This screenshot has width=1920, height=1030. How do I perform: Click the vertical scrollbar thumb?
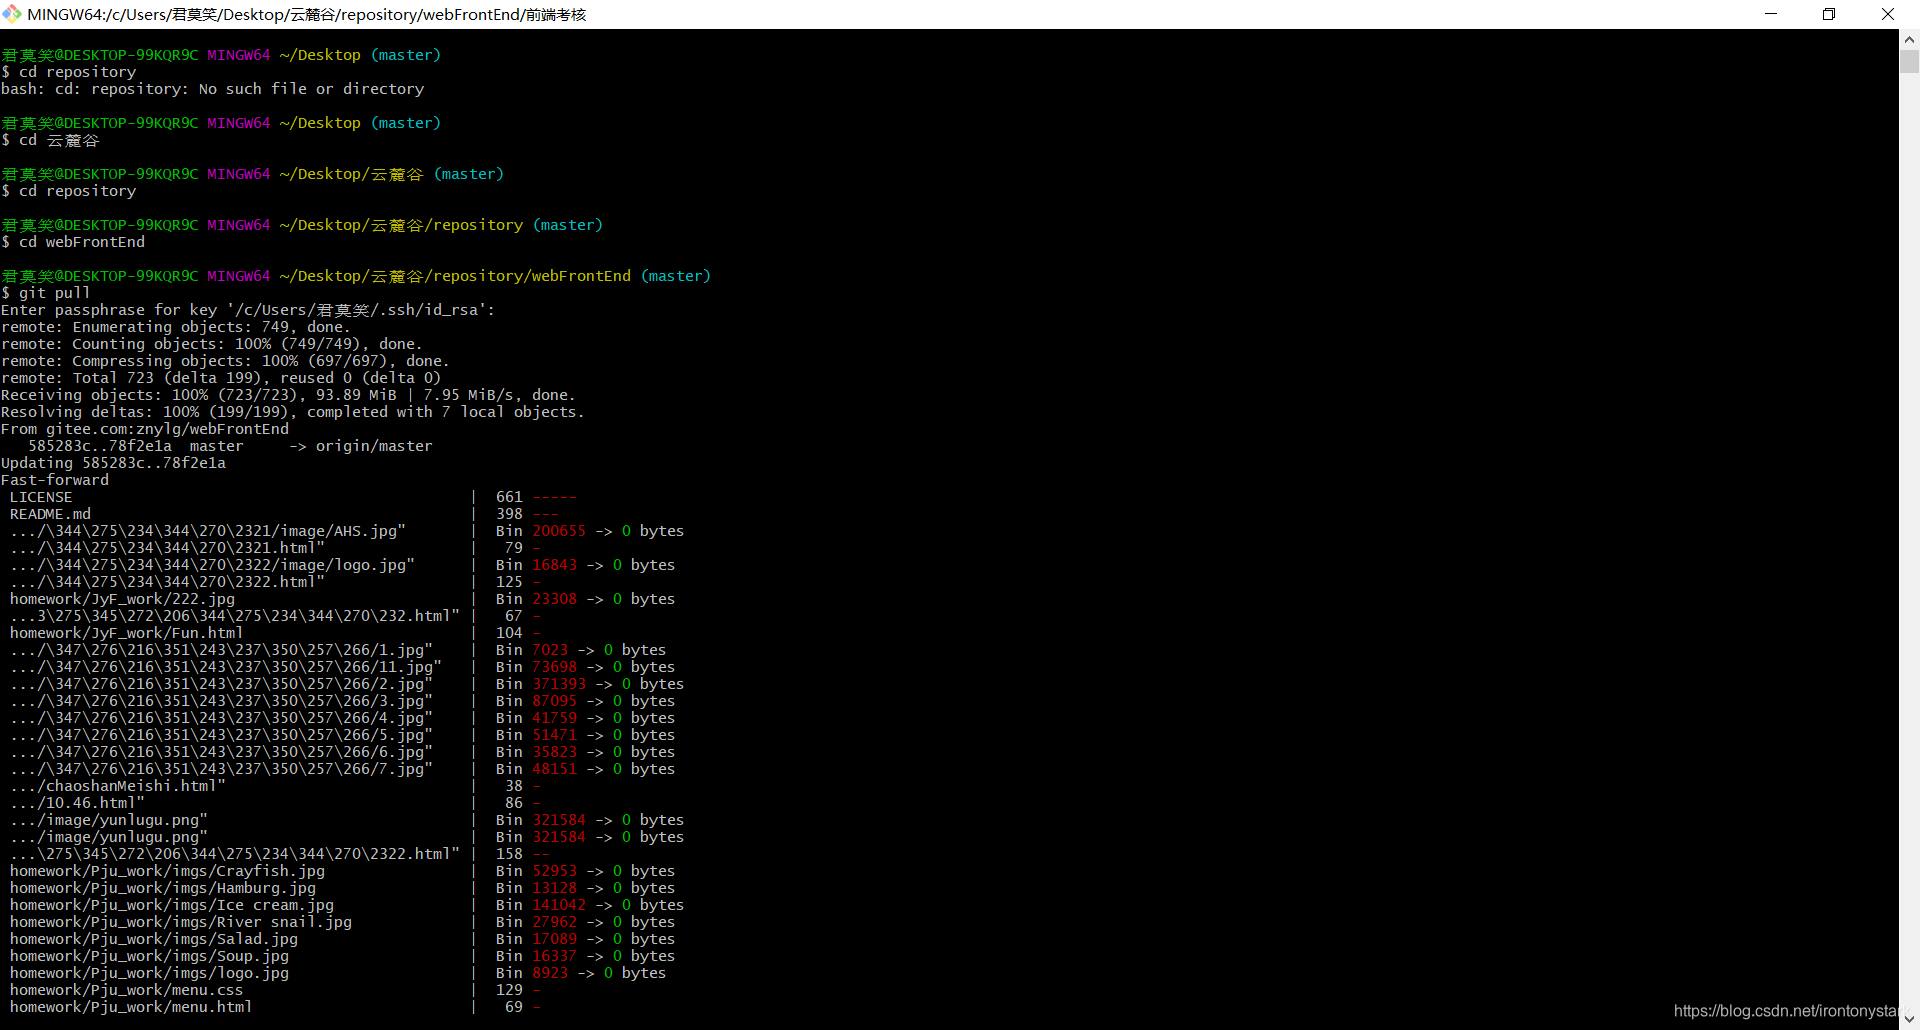coord(1909,61)
